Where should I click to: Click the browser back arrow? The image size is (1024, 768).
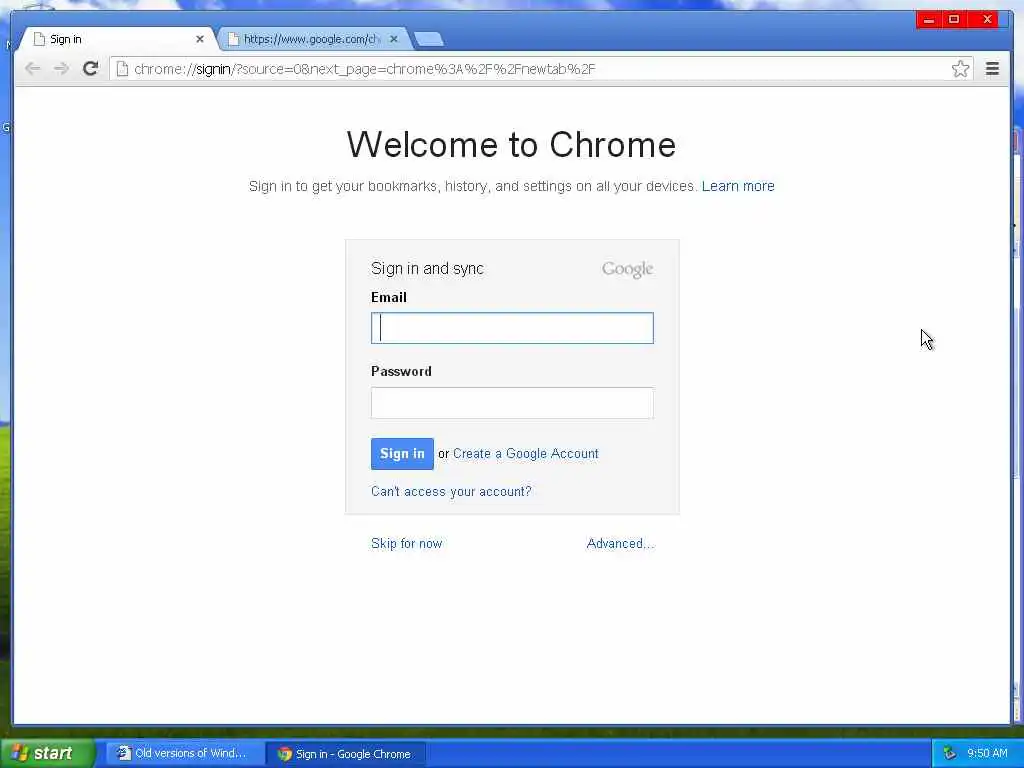click(x=33, y=69)
